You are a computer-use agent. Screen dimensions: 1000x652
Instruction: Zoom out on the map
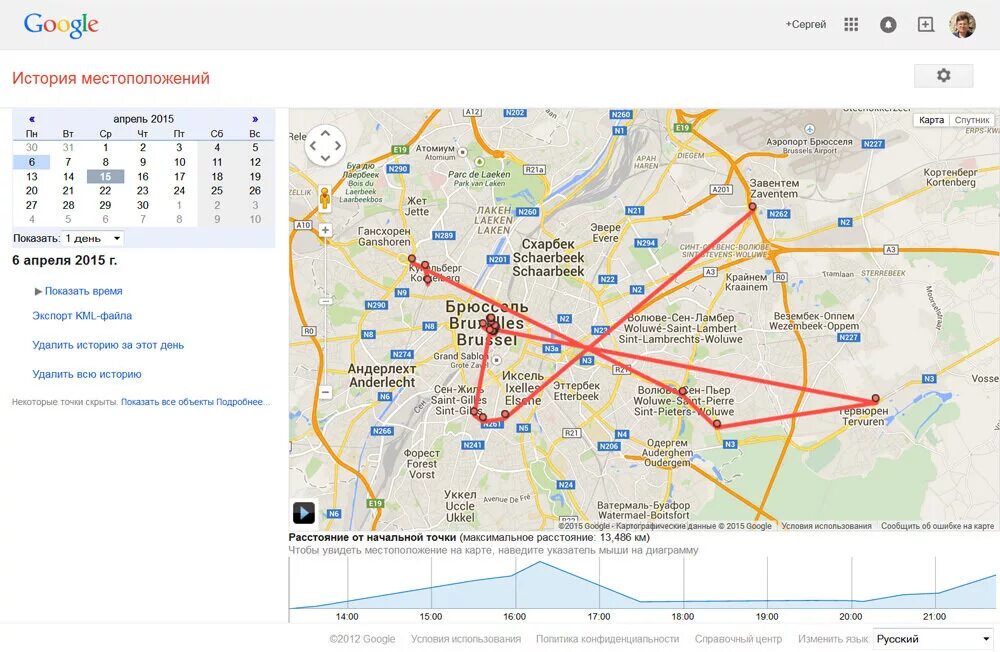pyautogui.click(x=325, y=392)
